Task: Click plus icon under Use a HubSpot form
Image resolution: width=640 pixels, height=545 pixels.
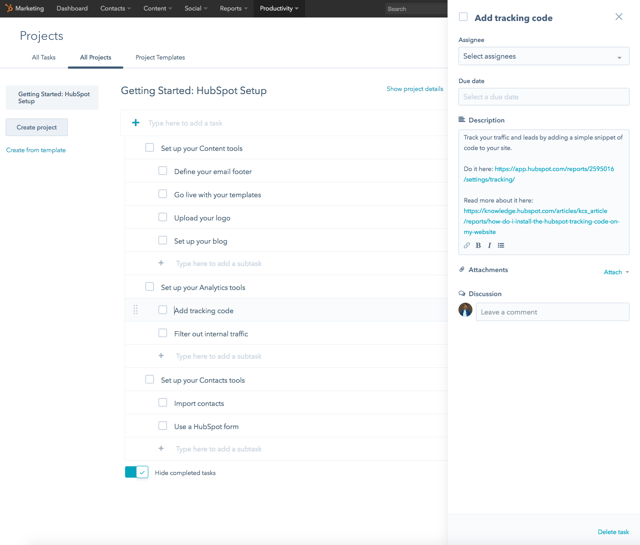Action: point(161,448)
